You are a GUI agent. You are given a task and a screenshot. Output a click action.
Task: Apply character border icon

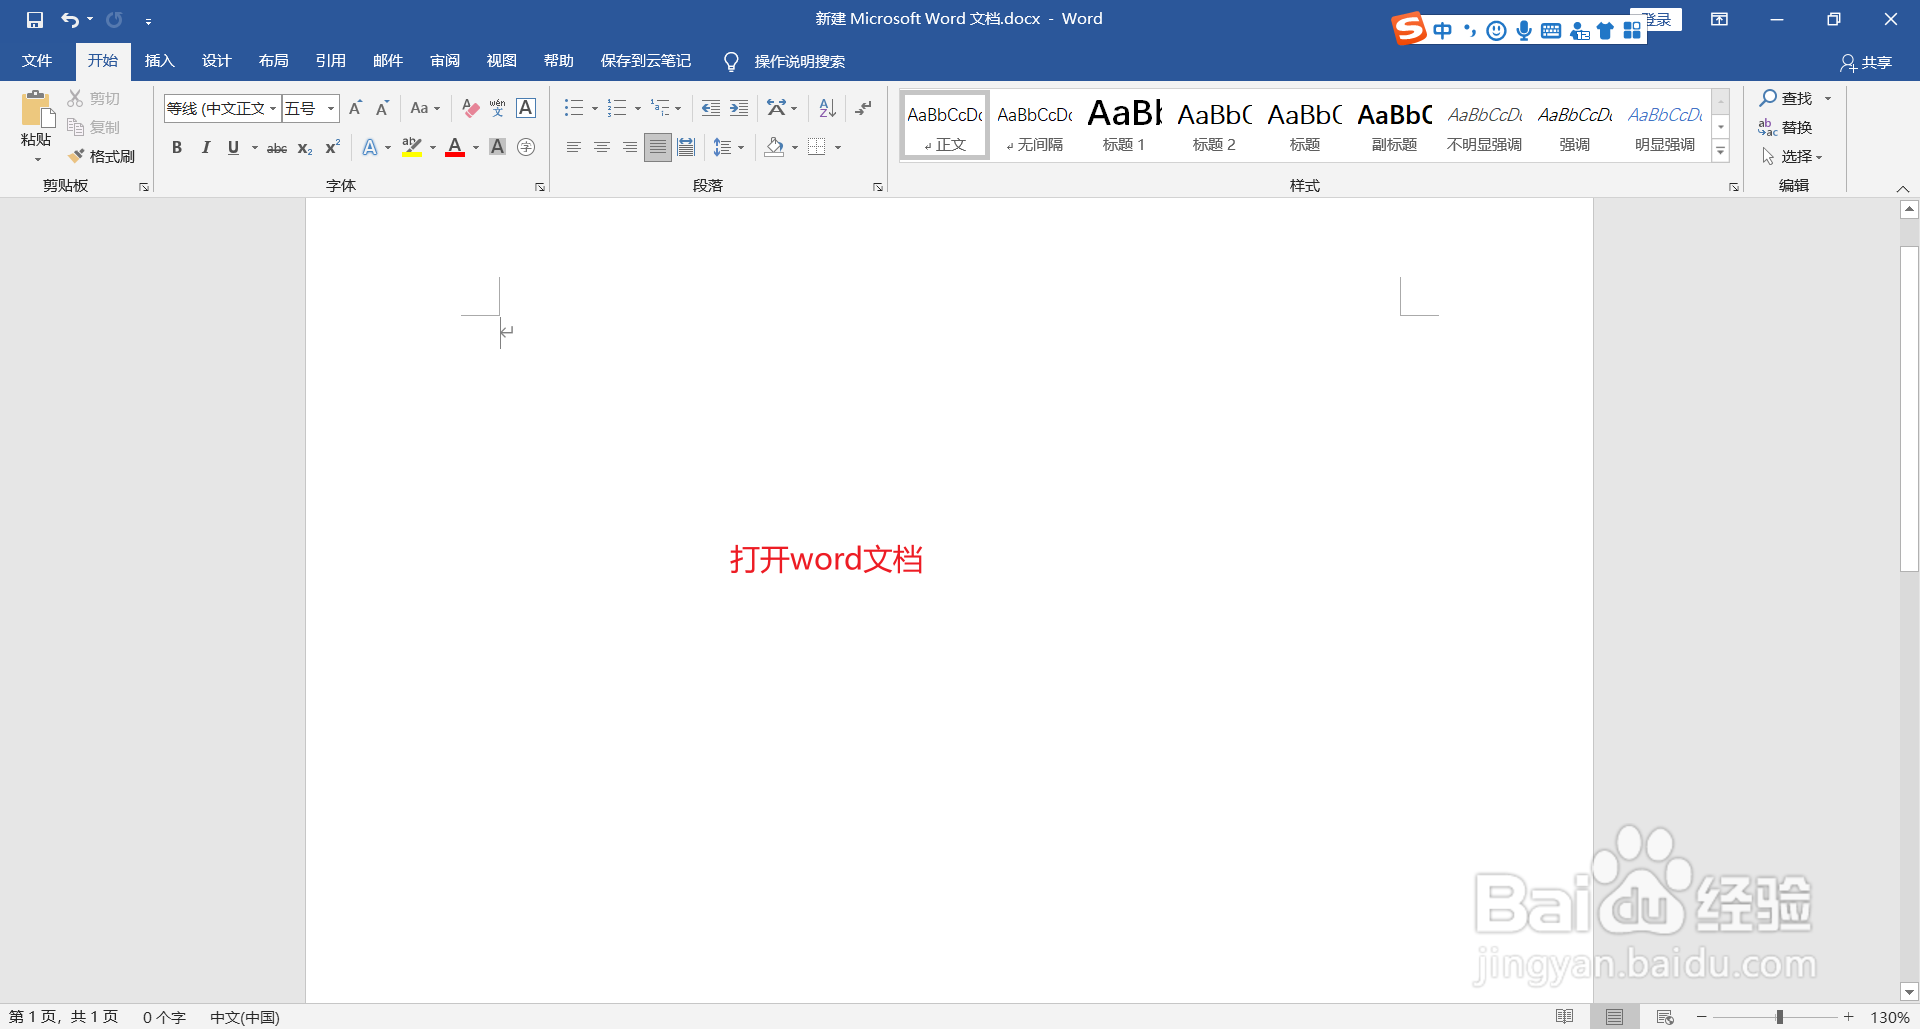[x=526, y=108]
